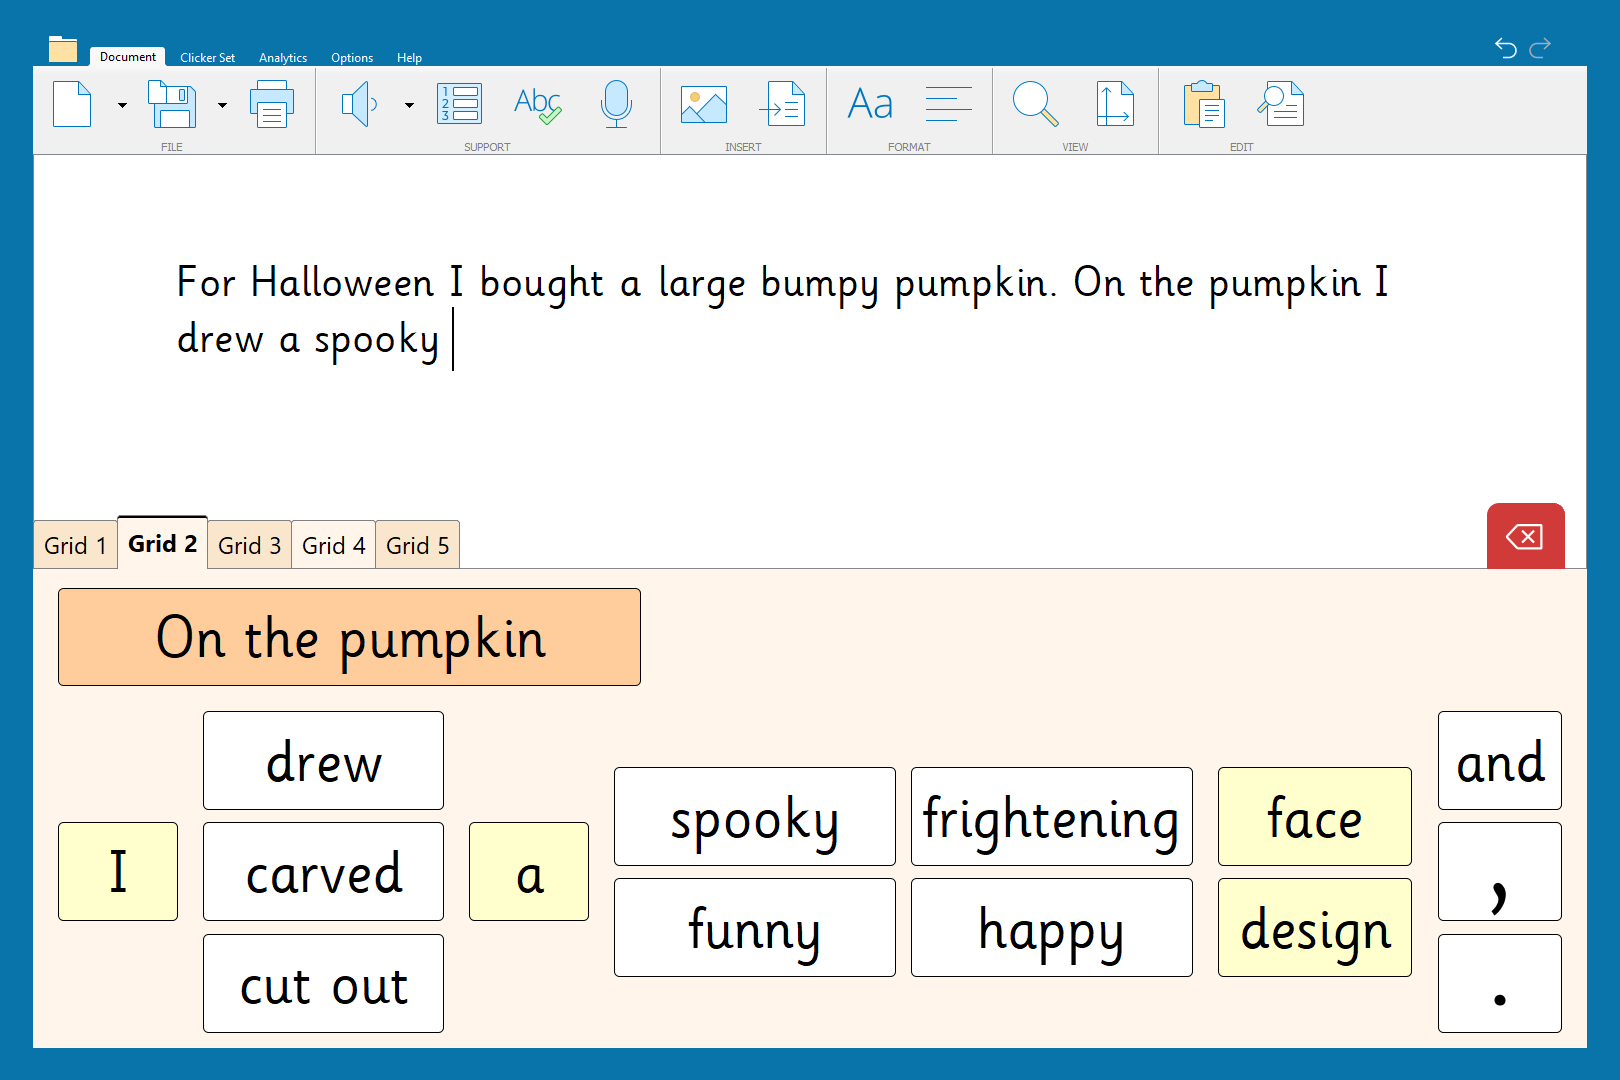Click the word cell 'frightening'

tap(1051, 817)
